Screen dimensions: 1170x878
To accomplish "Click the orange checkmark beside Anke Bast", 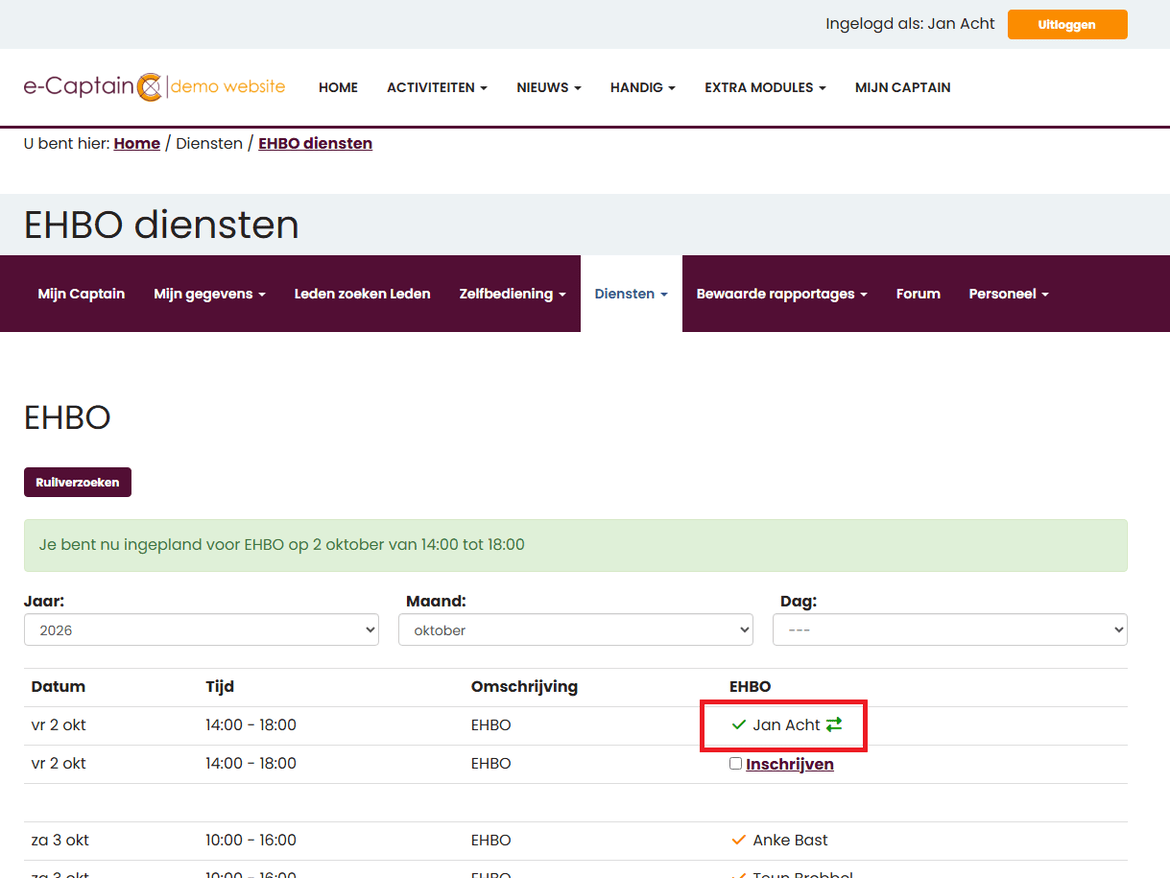I will [739, 840].
